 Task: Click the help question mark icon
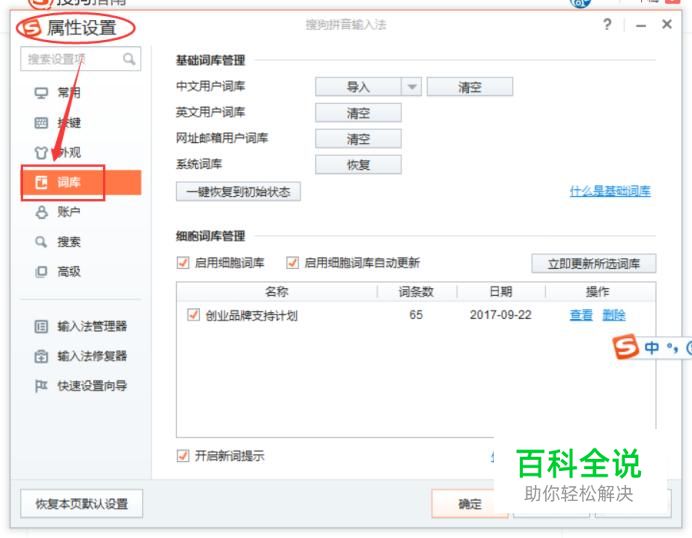click(x=607, y=24)
